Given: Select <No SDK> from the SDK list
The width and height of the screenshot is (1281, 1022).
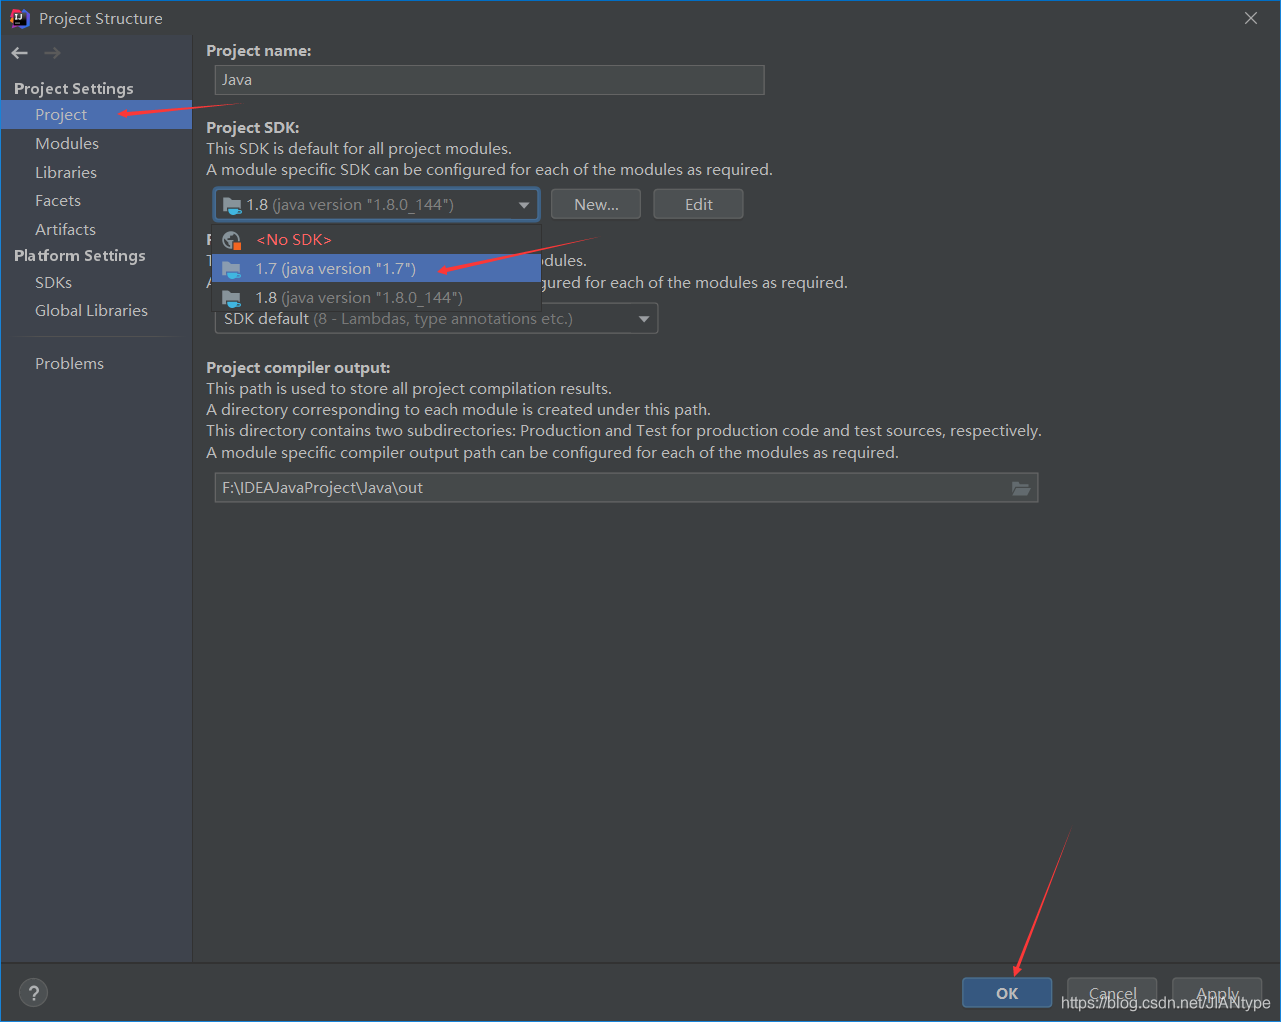Looking at the screenshot, I should click(376, 240).
